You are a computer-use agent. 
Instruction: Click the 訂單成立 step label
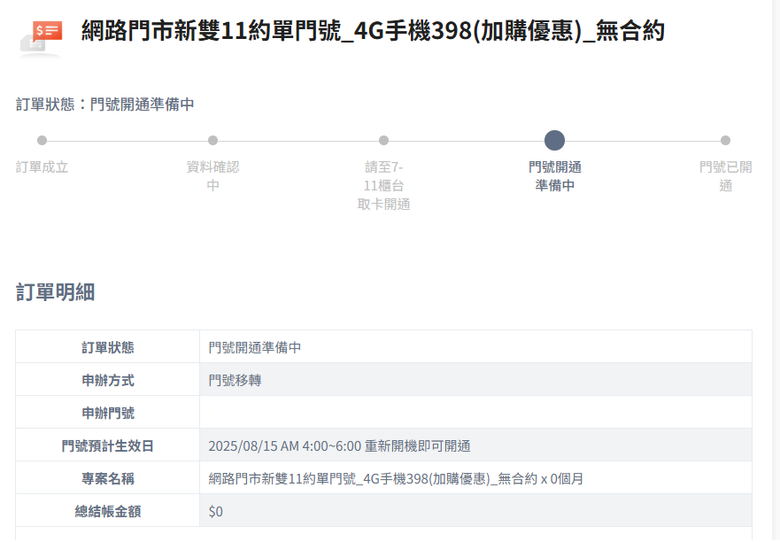pyautogui.click(x=42, y=167)
